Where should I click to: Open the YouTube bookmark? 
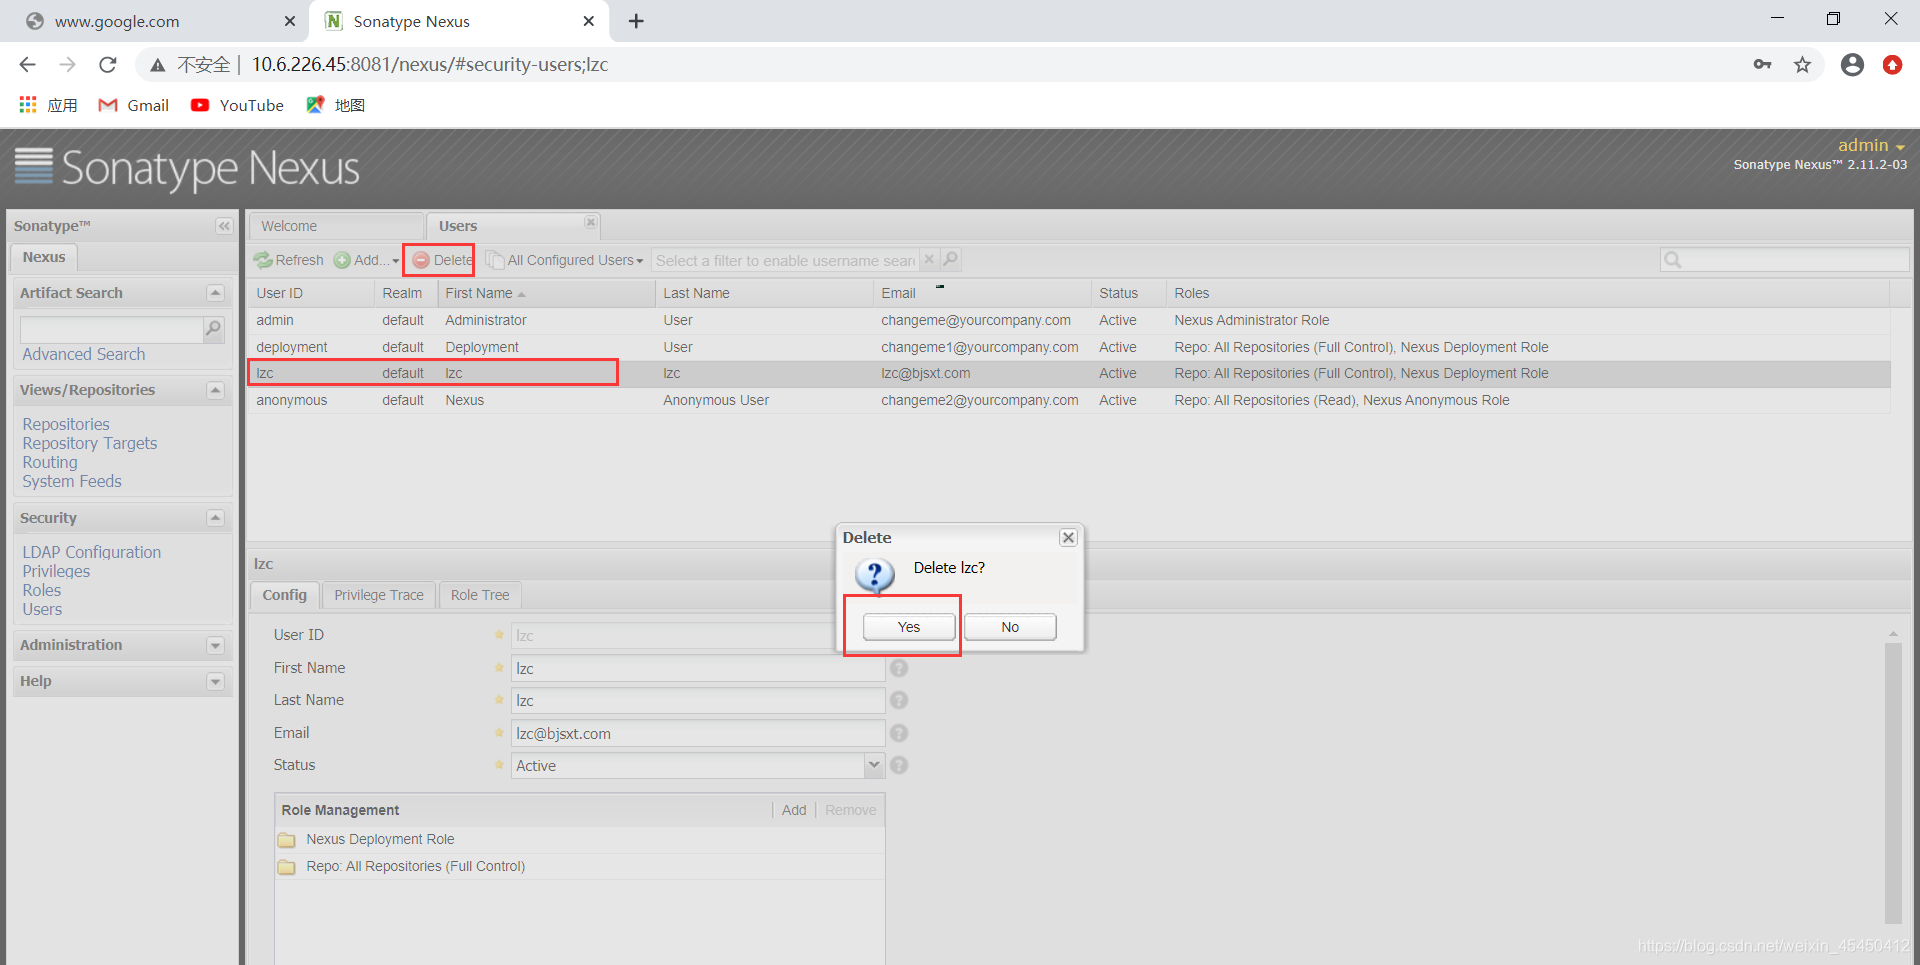coord(237,105)
